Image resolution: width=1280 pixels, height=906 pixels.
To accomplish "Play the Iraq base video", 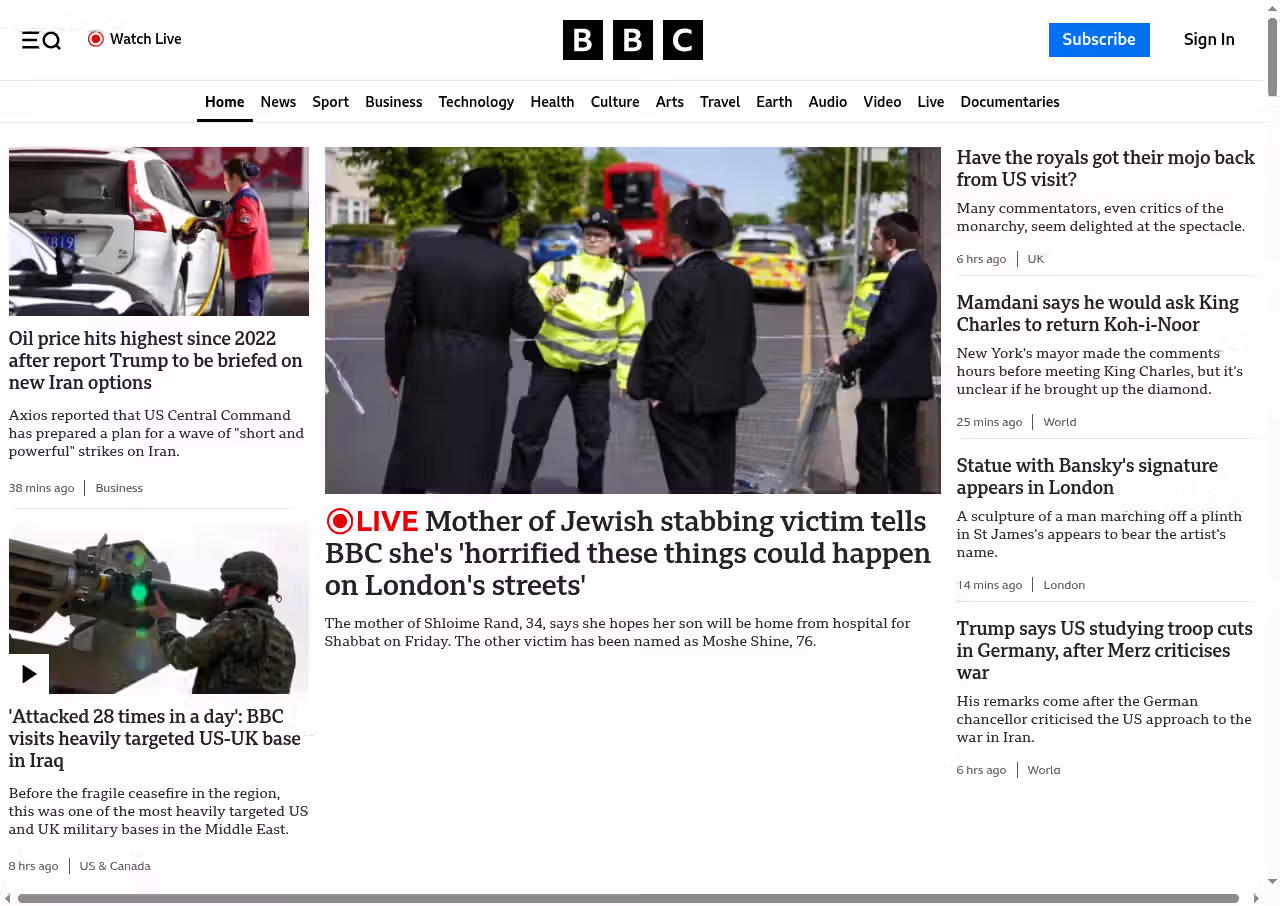I will [x=29, y=674].
